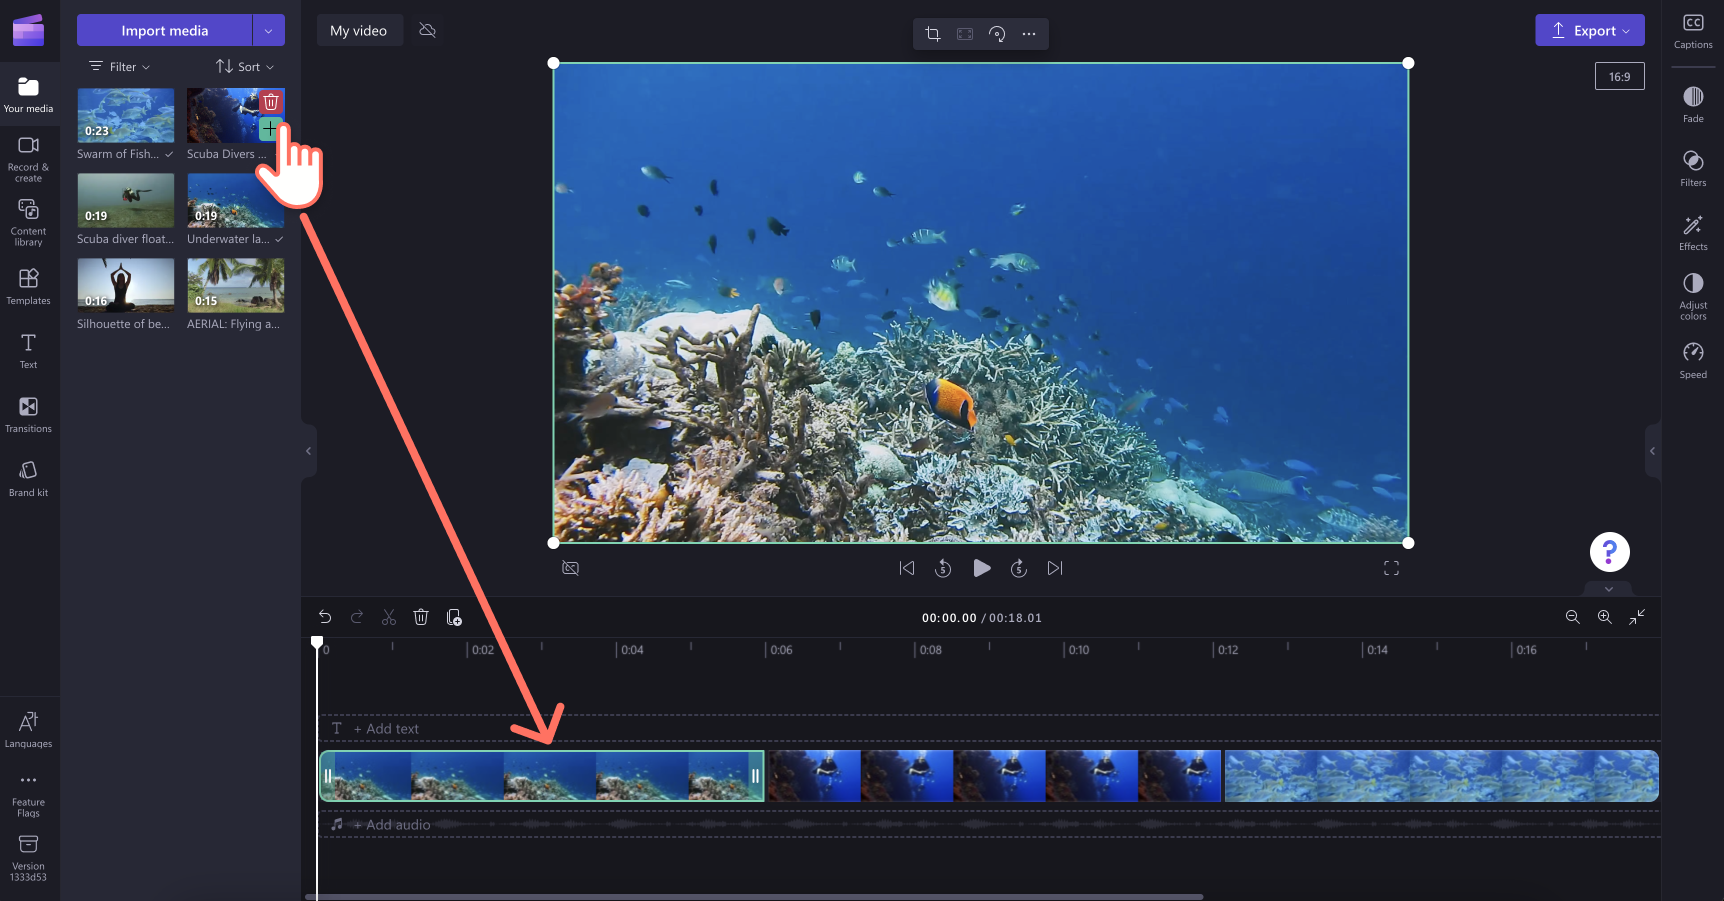Split clip with scissors tool

[x=389, y=617]
